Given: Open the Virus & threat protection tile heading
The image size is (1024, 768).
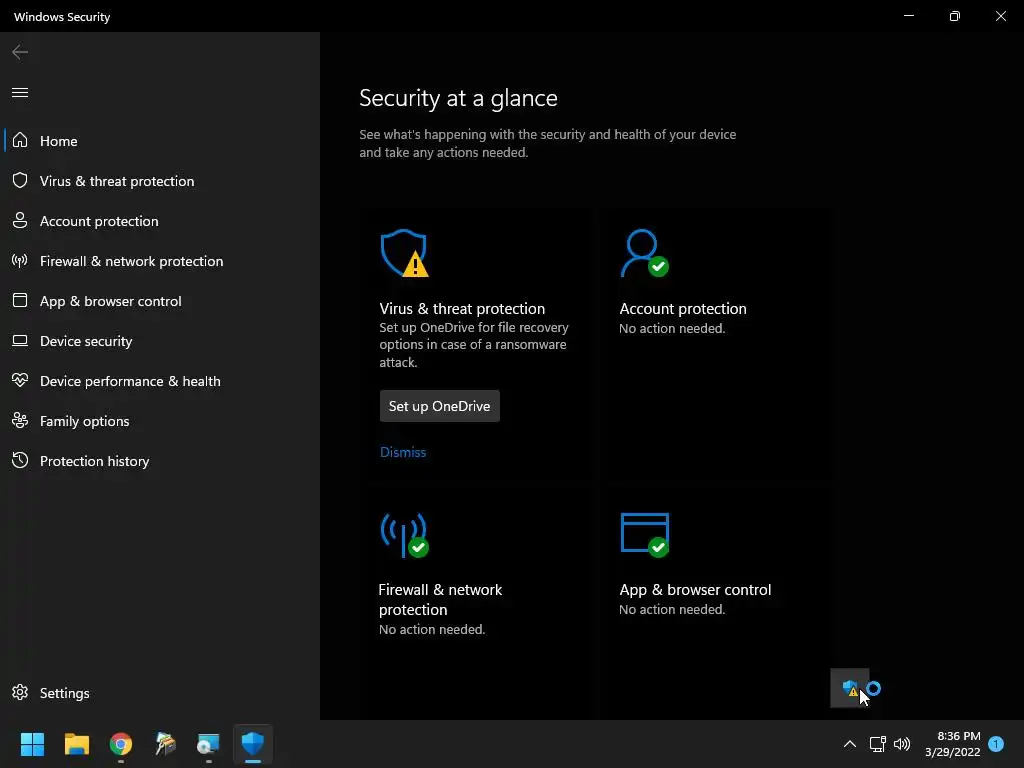Looking at the screenshot, I should click(x=462, y=309).
